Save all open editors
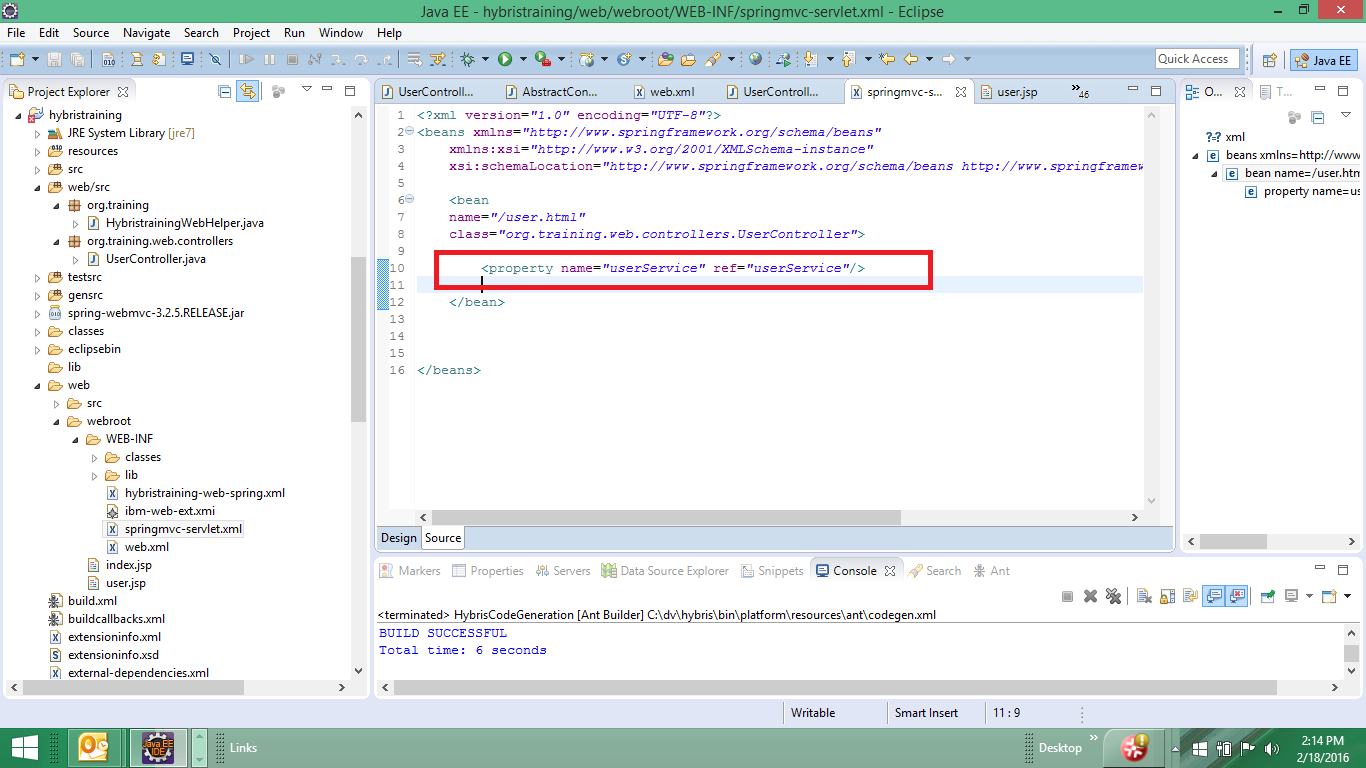1366x768 pixels. [75, 58]
